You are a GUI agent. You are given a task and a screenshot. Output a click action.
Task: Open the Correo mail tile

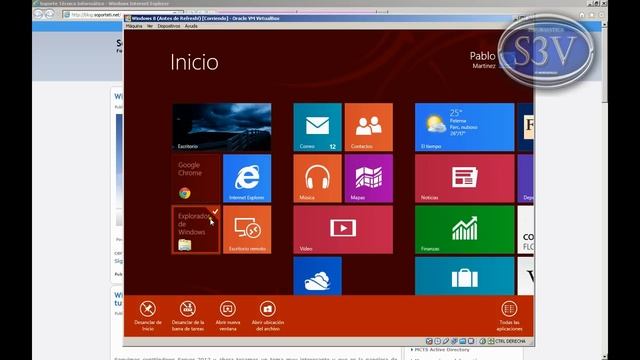pos(318,127)
